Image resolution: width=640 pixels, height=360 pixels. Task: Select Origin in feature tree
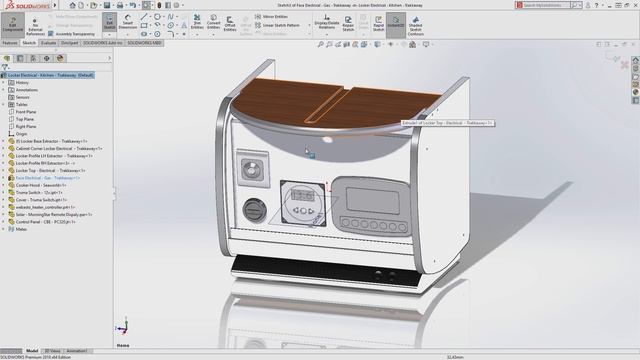[x=18, y=134]
